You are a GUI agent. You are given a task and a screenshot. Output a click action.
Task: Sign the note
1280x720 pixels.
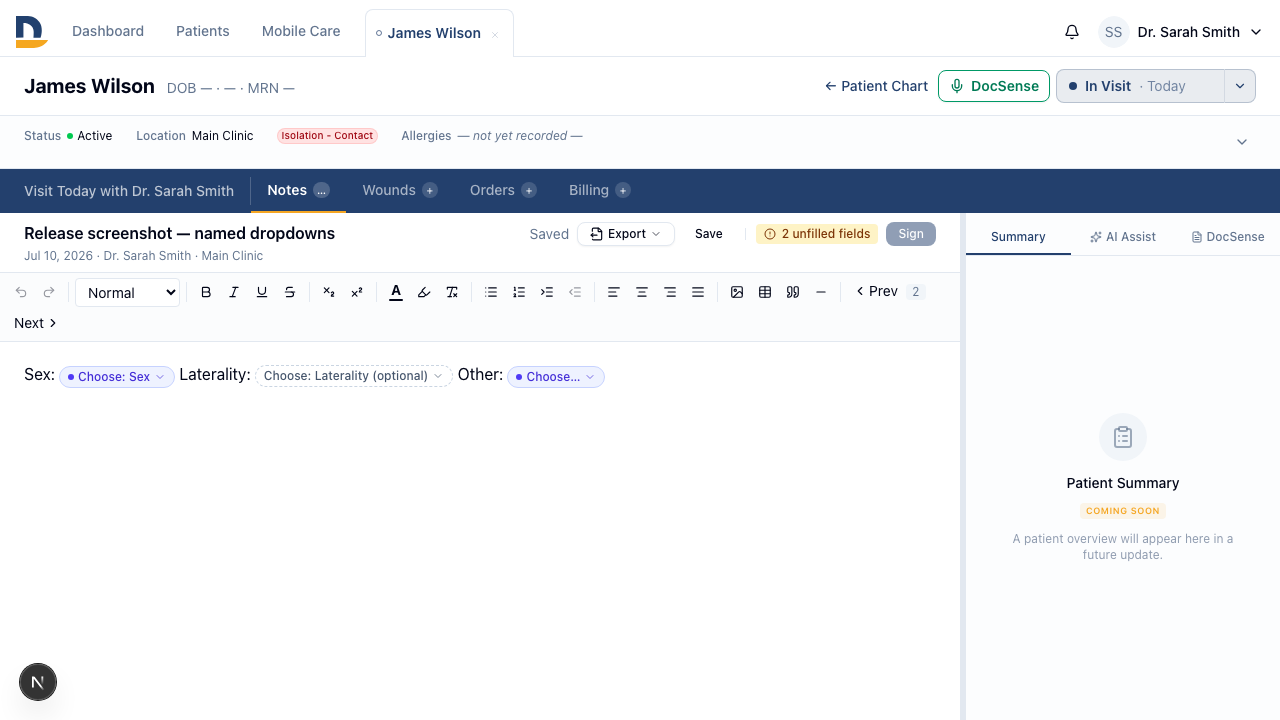coord(911,234)
